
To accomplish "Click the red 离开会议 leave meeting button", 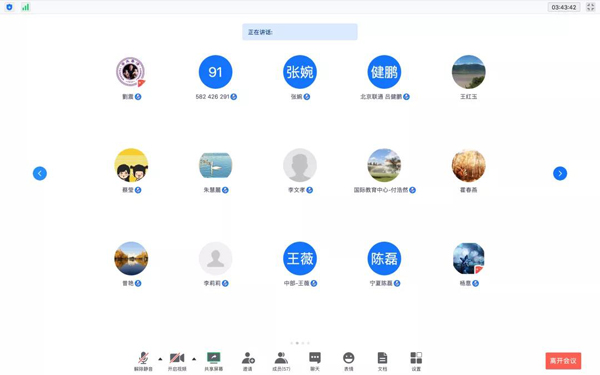I will (563, 361).
